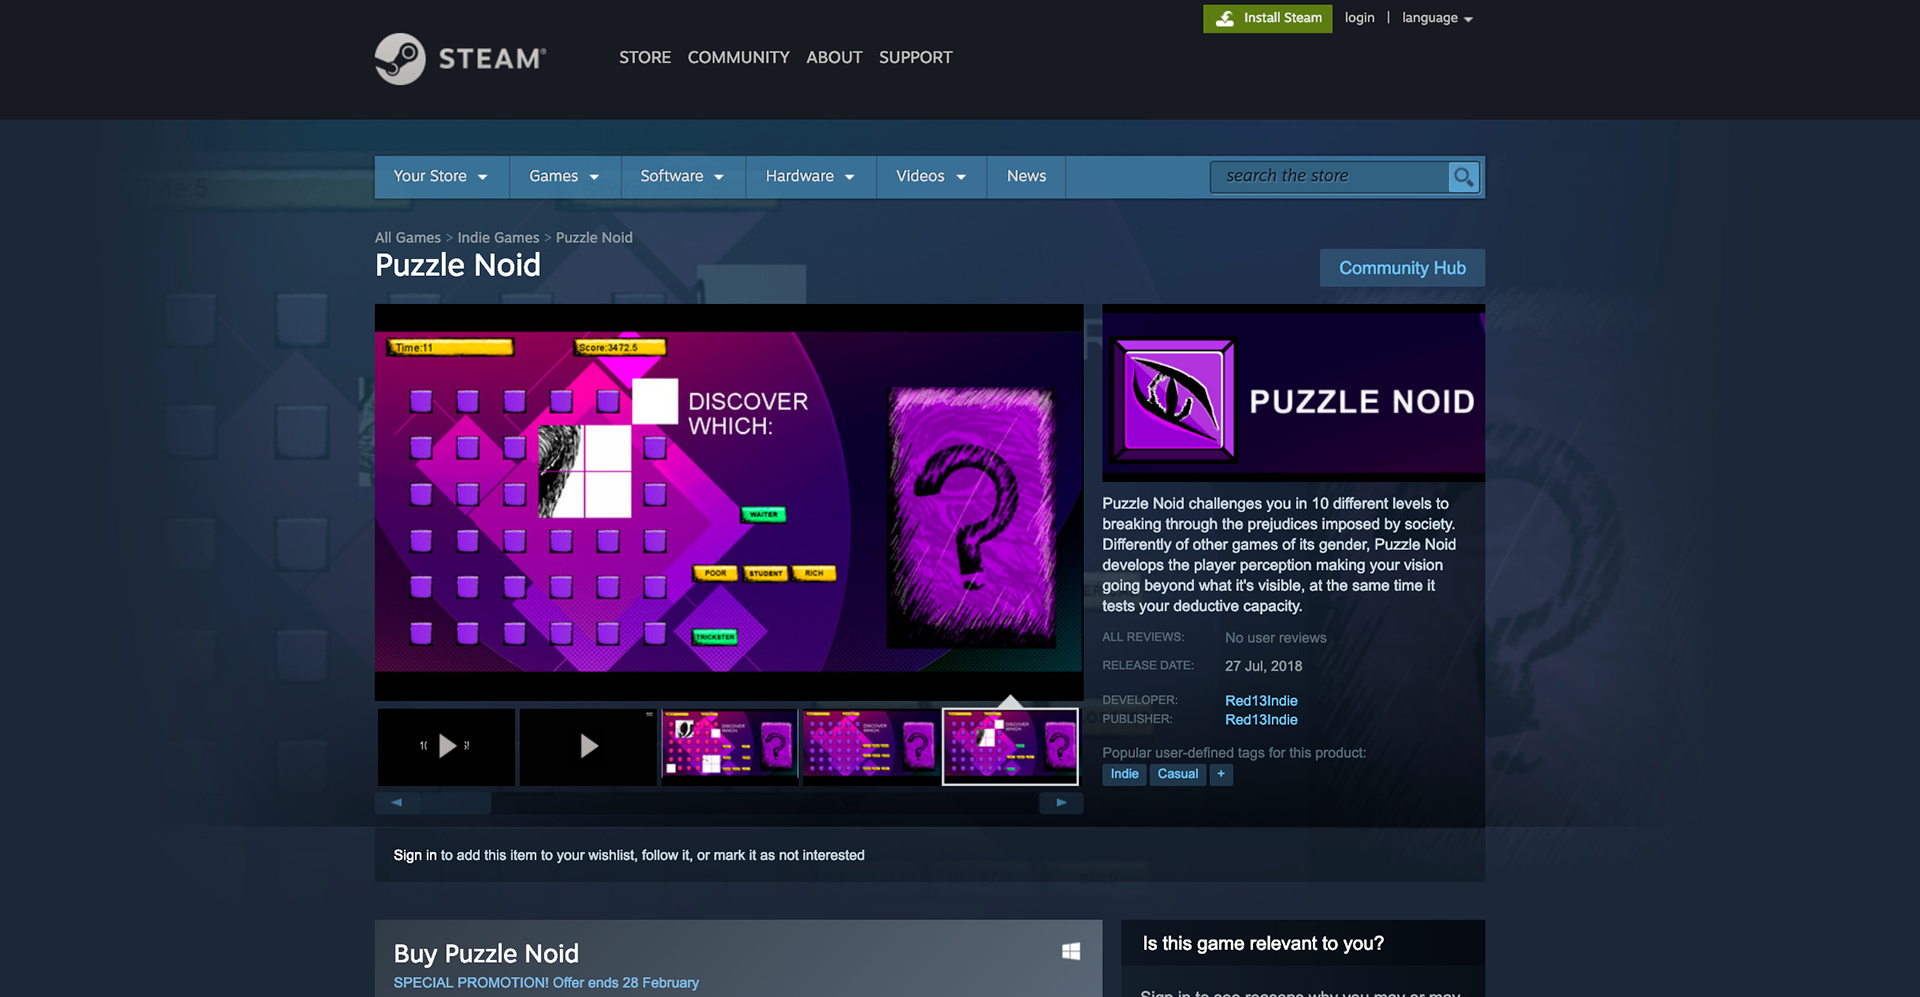Focus the search the store field
1920x997 pixels.
1329,177
